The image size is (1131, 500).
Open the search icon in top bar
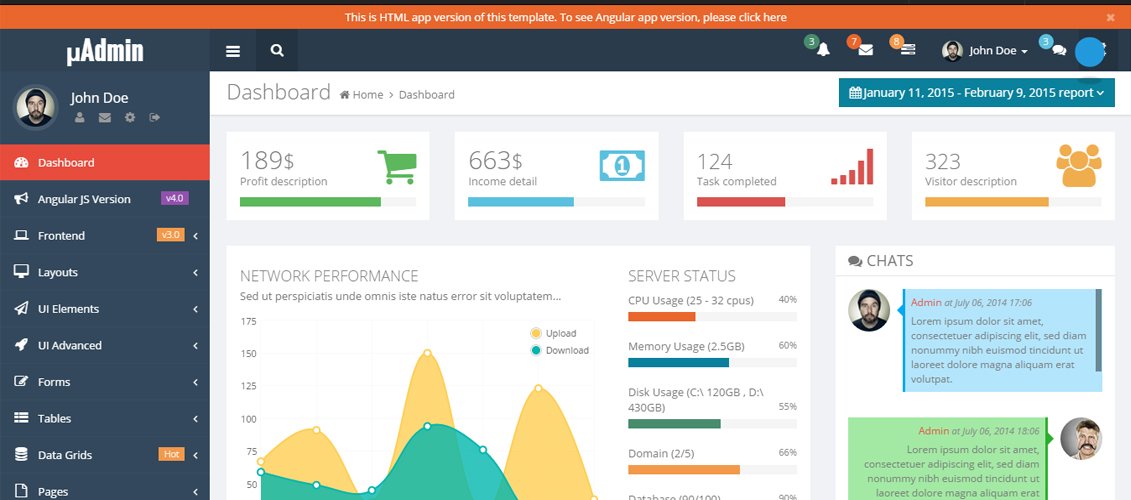(277, 51)
